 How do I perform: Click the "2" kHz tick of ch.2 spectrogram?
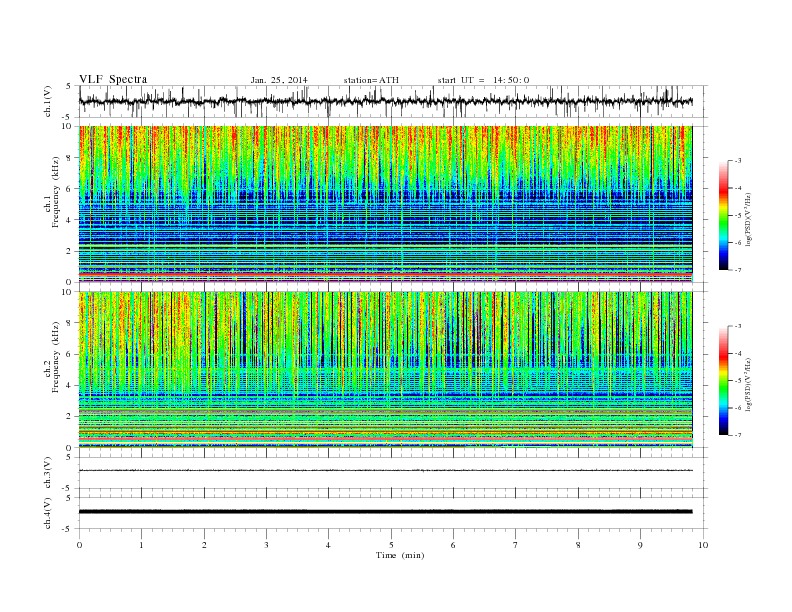pos(69,417)
